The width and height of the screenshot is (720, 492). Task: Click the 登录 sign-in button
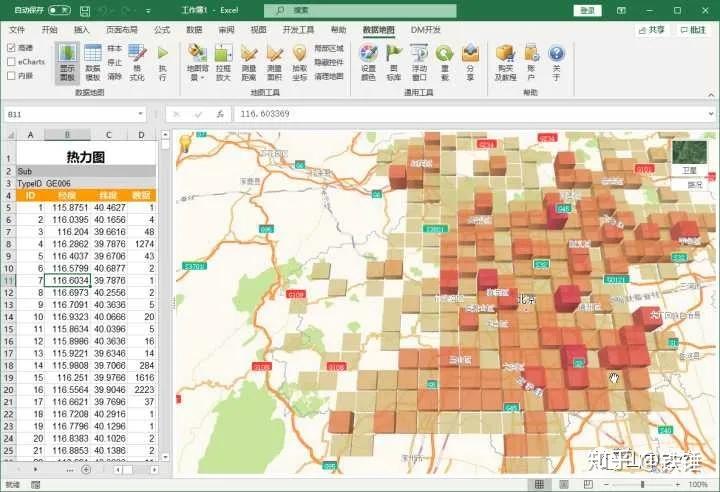pos(588,10)
